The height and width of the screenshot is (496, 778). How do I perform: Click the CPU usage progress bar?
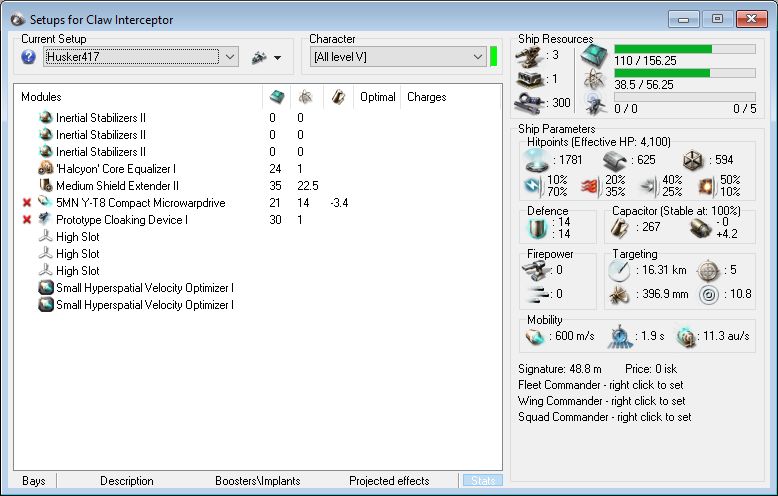click(685, 49)
